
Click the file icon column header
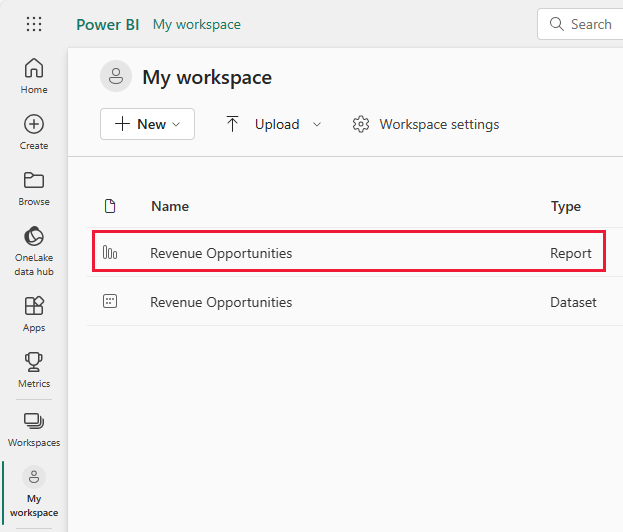110,206
